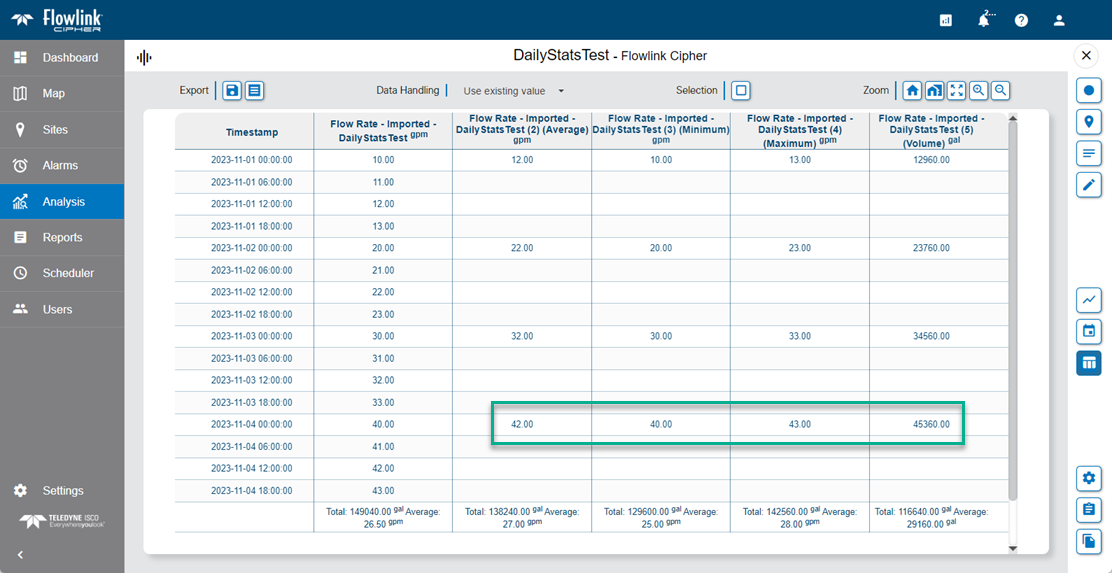Toggle the Selection checkbox
Viewport: 1112px width, 573px height.
coord(741,91)
